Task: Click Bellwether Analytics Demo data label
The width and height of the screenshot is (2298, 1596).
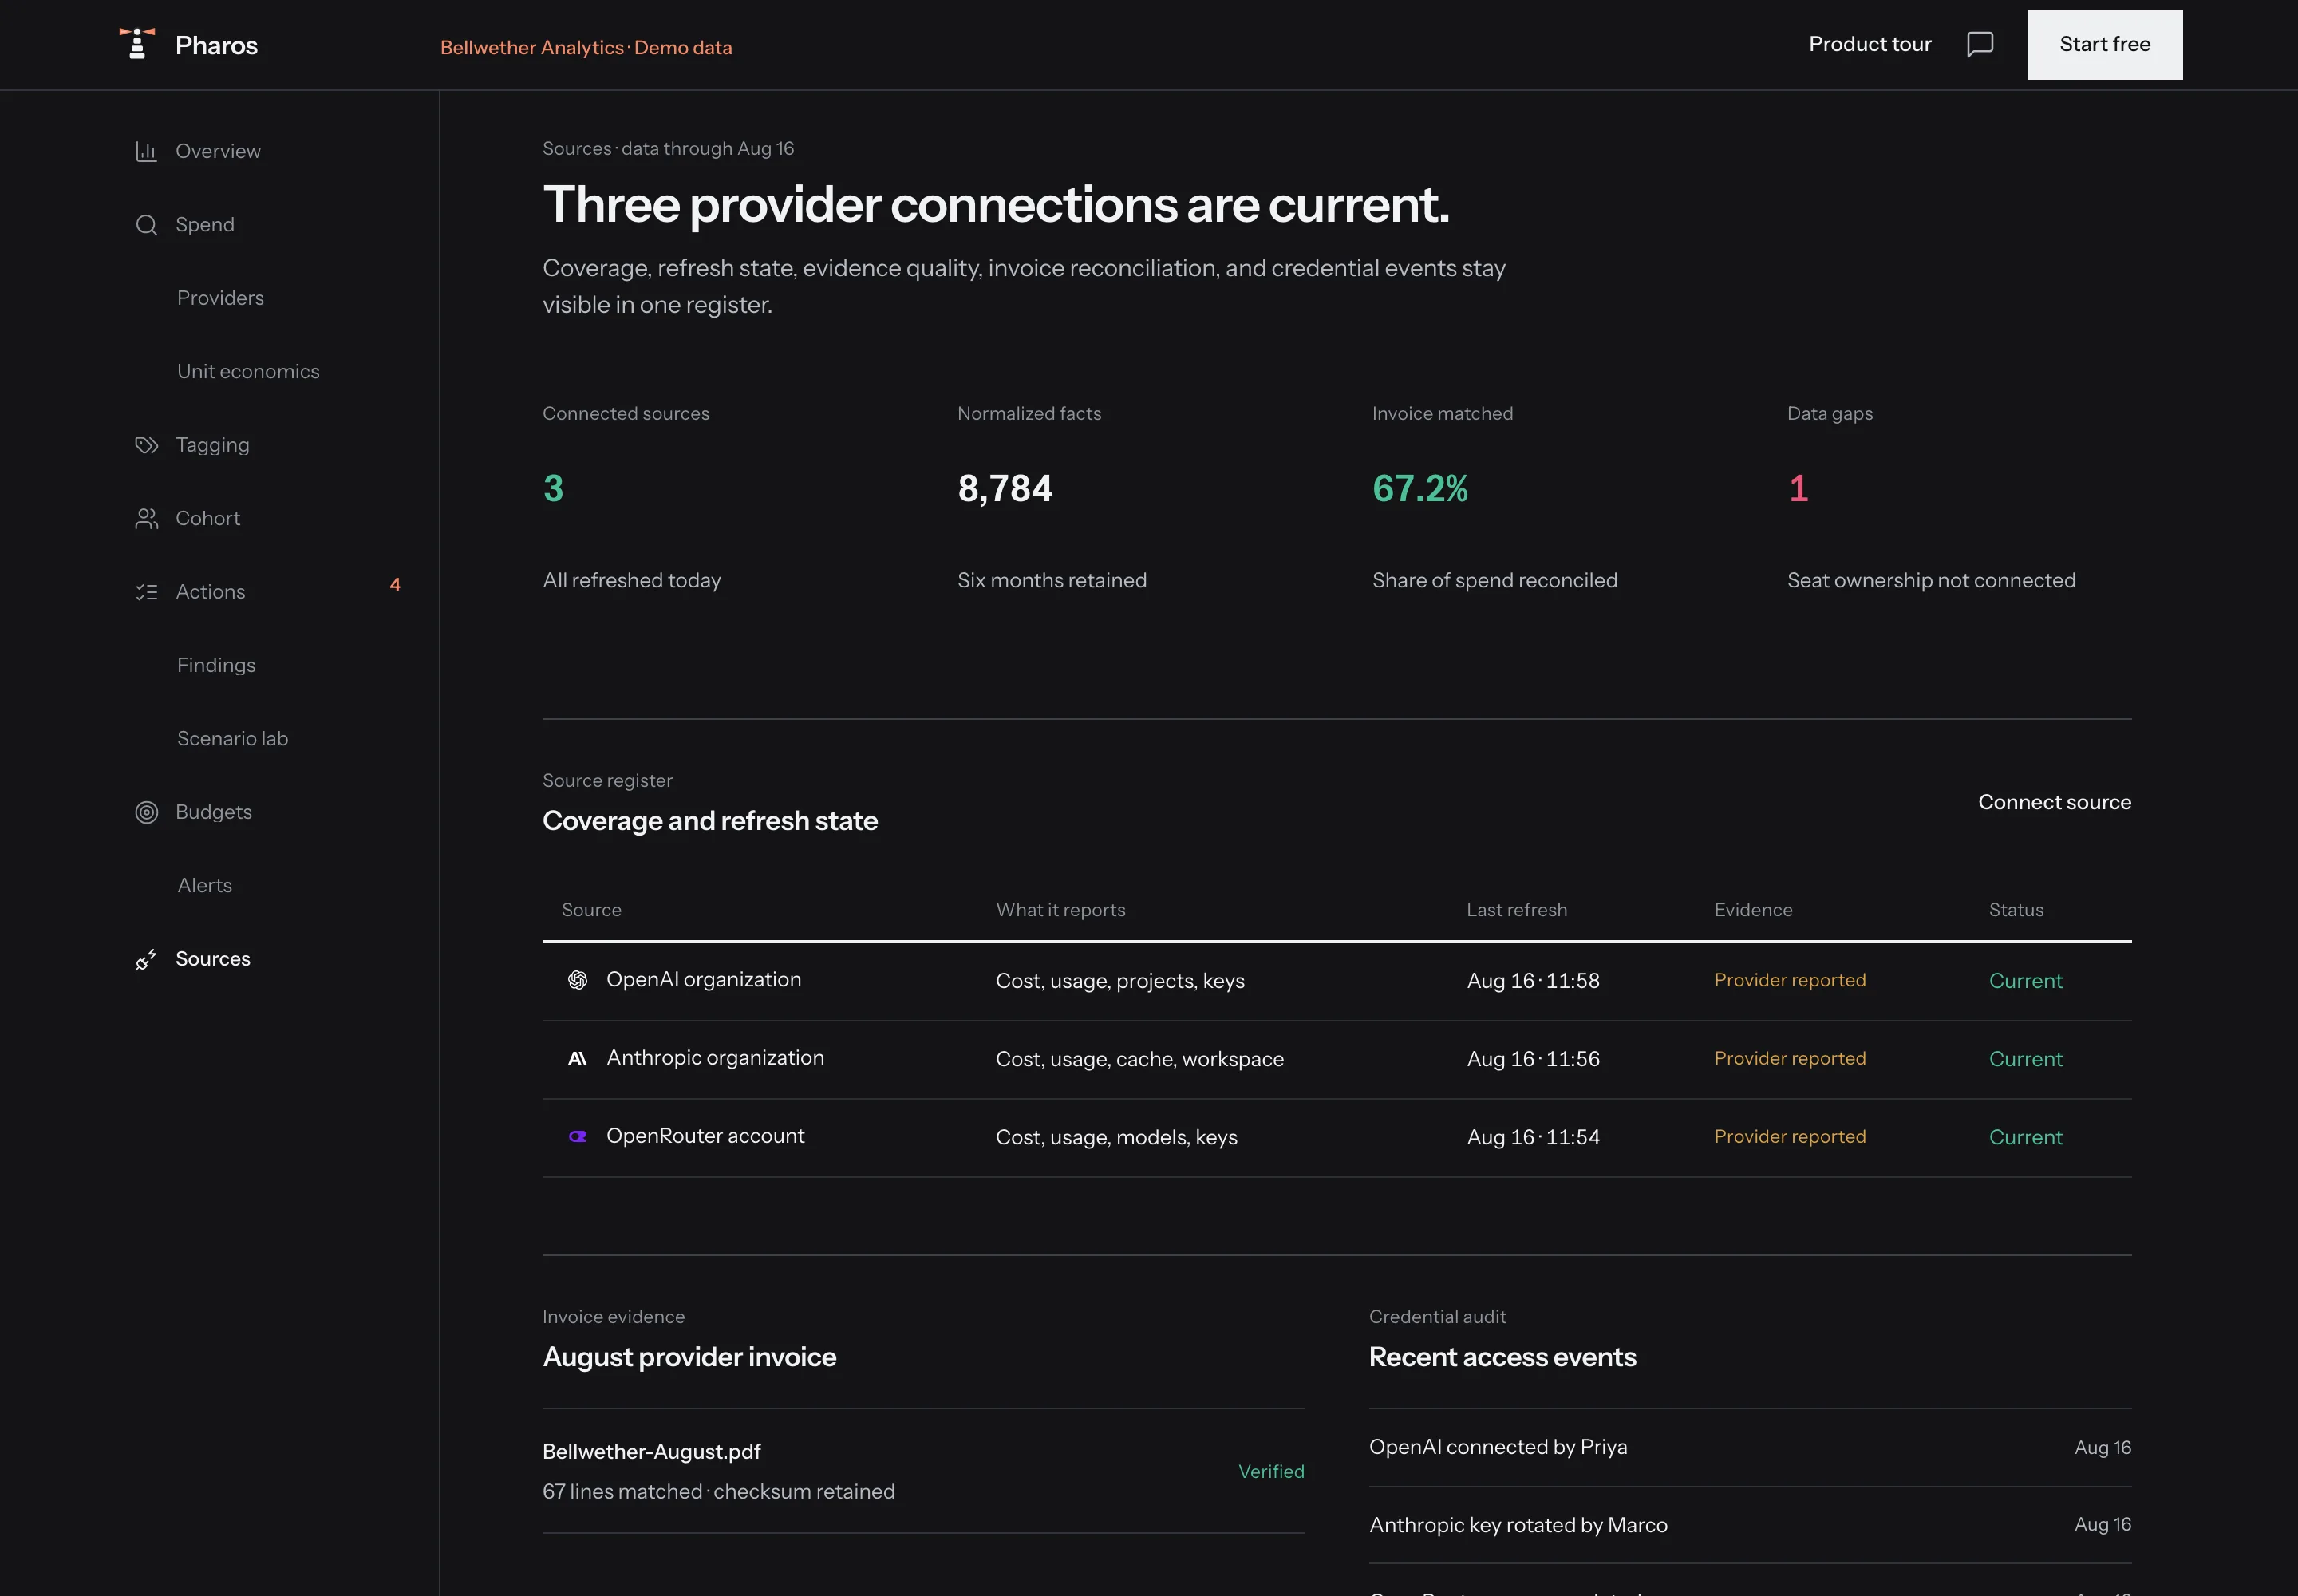Action: [x=586, y=47]
